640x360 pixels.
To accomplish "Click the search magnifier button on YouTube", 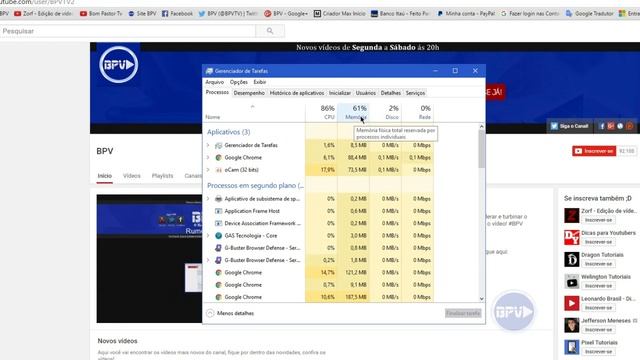I will coord(270,31).
